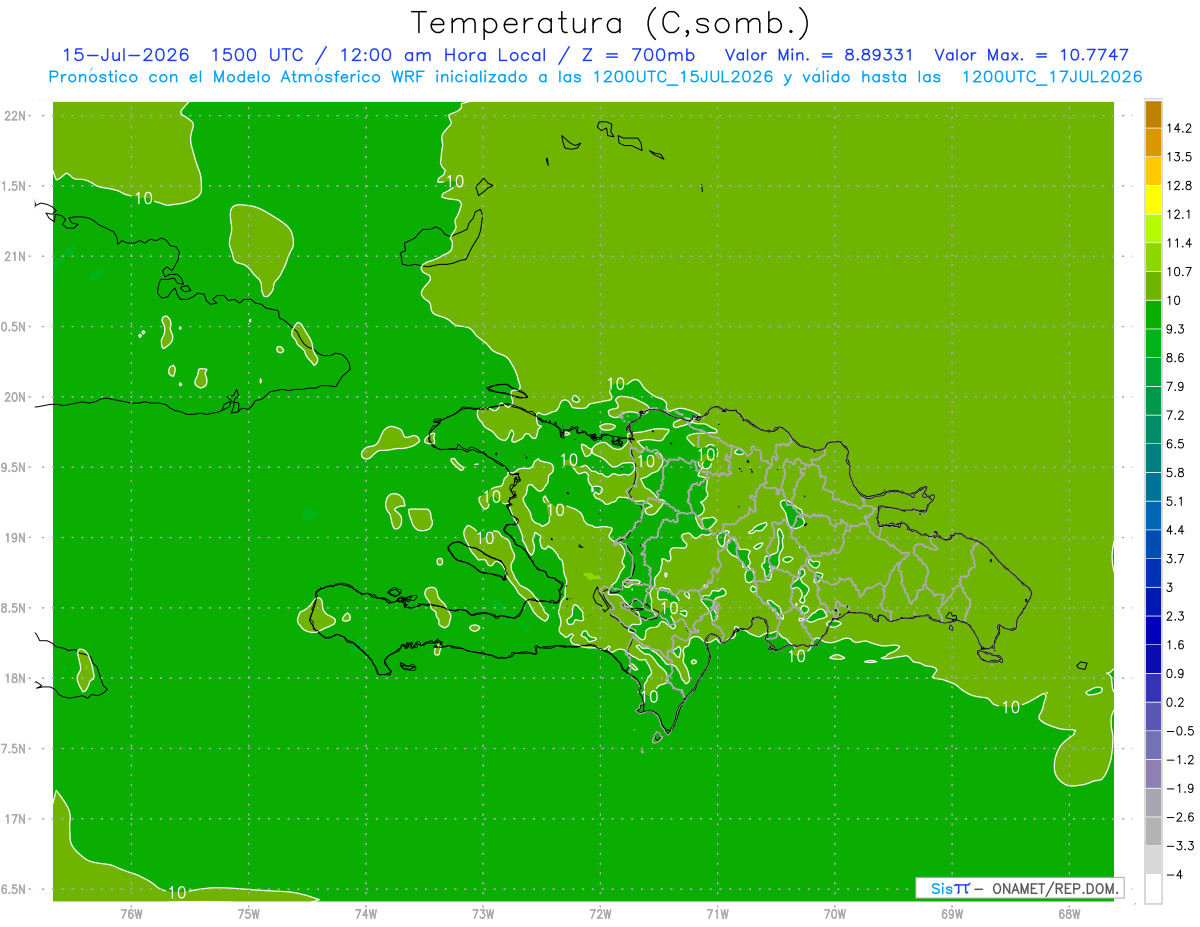Screen dimensions: 1200x927
Task: Click the "20N" latitude label
Action: 16,397
